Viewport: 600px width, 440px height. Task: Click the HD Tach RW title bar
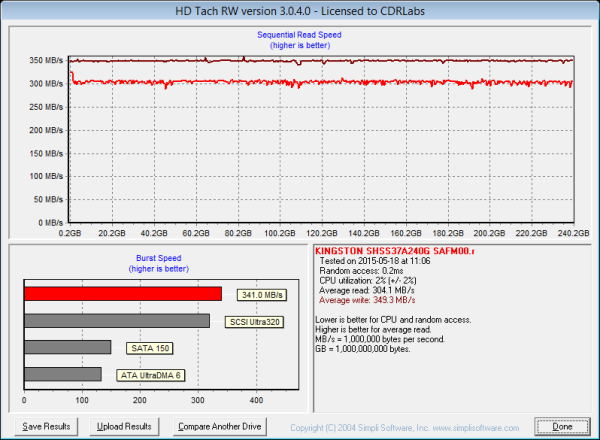[x=299, y=10]
